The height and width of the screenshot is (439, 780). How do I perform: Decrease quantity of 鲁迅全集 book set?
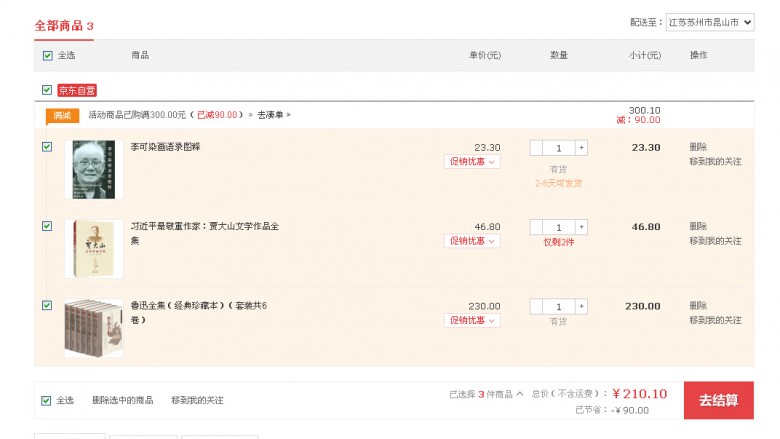pos(536,306)
